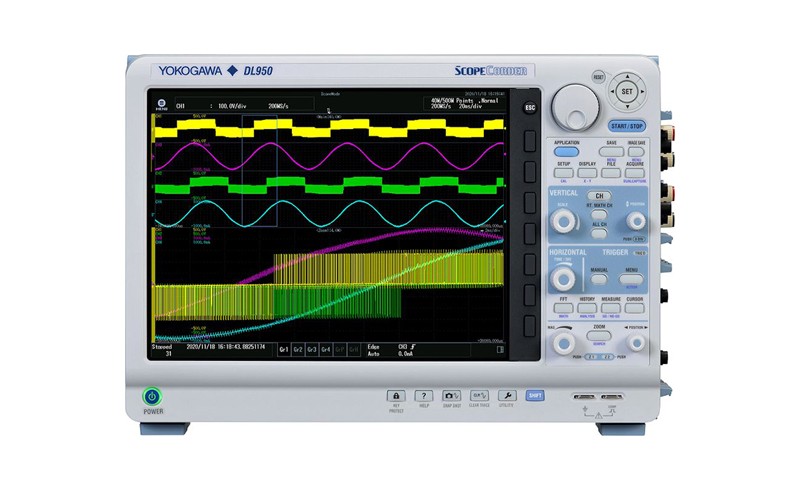Click the CURSOR key
This screenshot has width=800, height=500.
tap(635, 308)
